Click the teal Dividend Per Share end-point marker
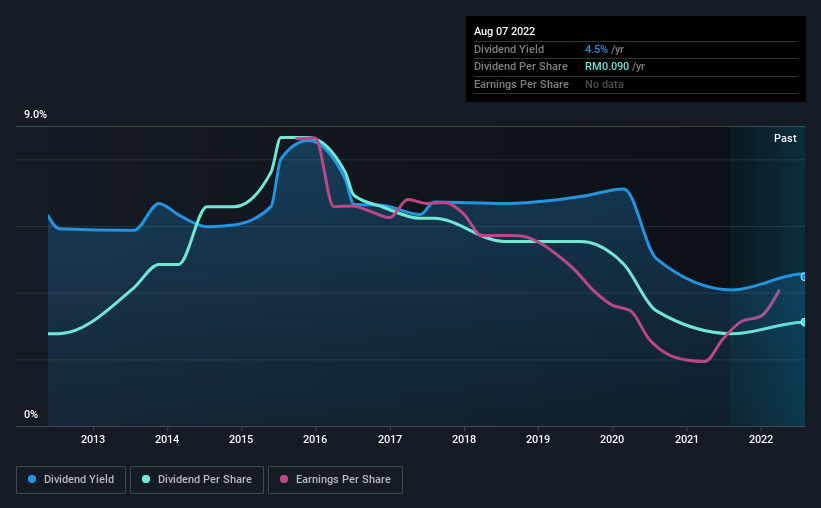Screen dimensions: 821x508 [804, 322]
